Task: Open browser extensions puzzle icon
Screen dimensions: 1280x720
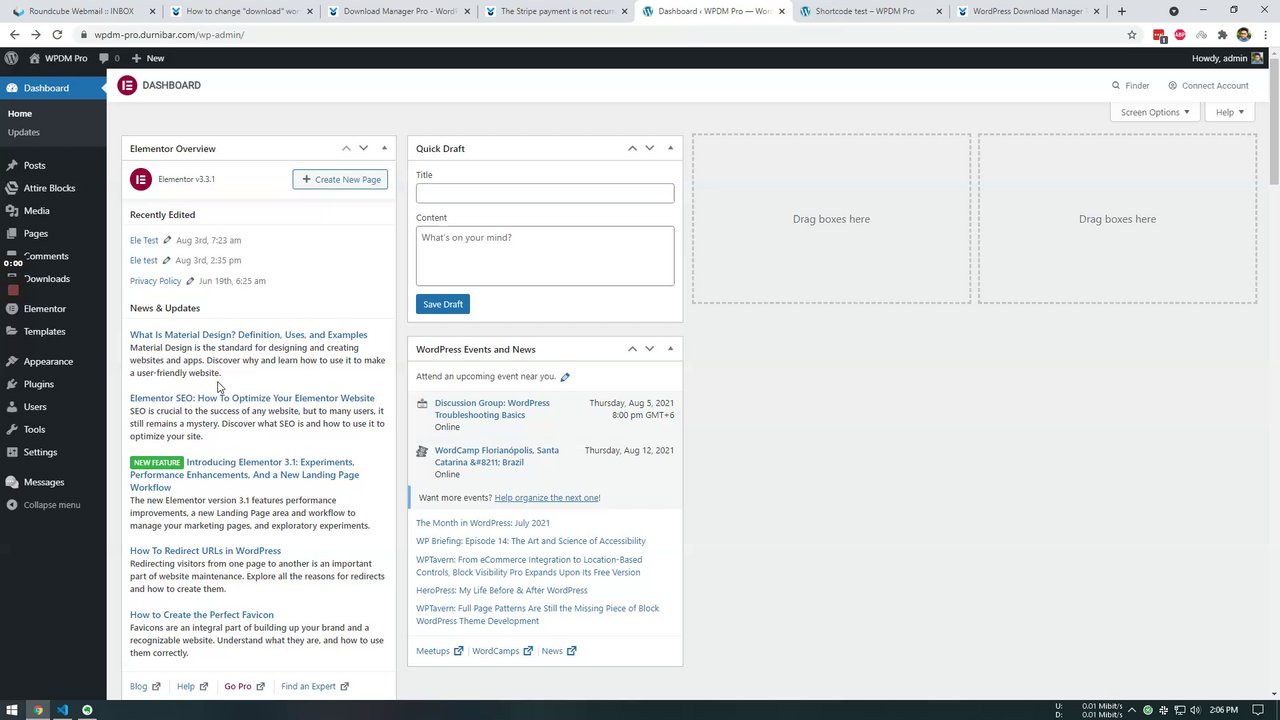Action: (x=1222, y=34)
